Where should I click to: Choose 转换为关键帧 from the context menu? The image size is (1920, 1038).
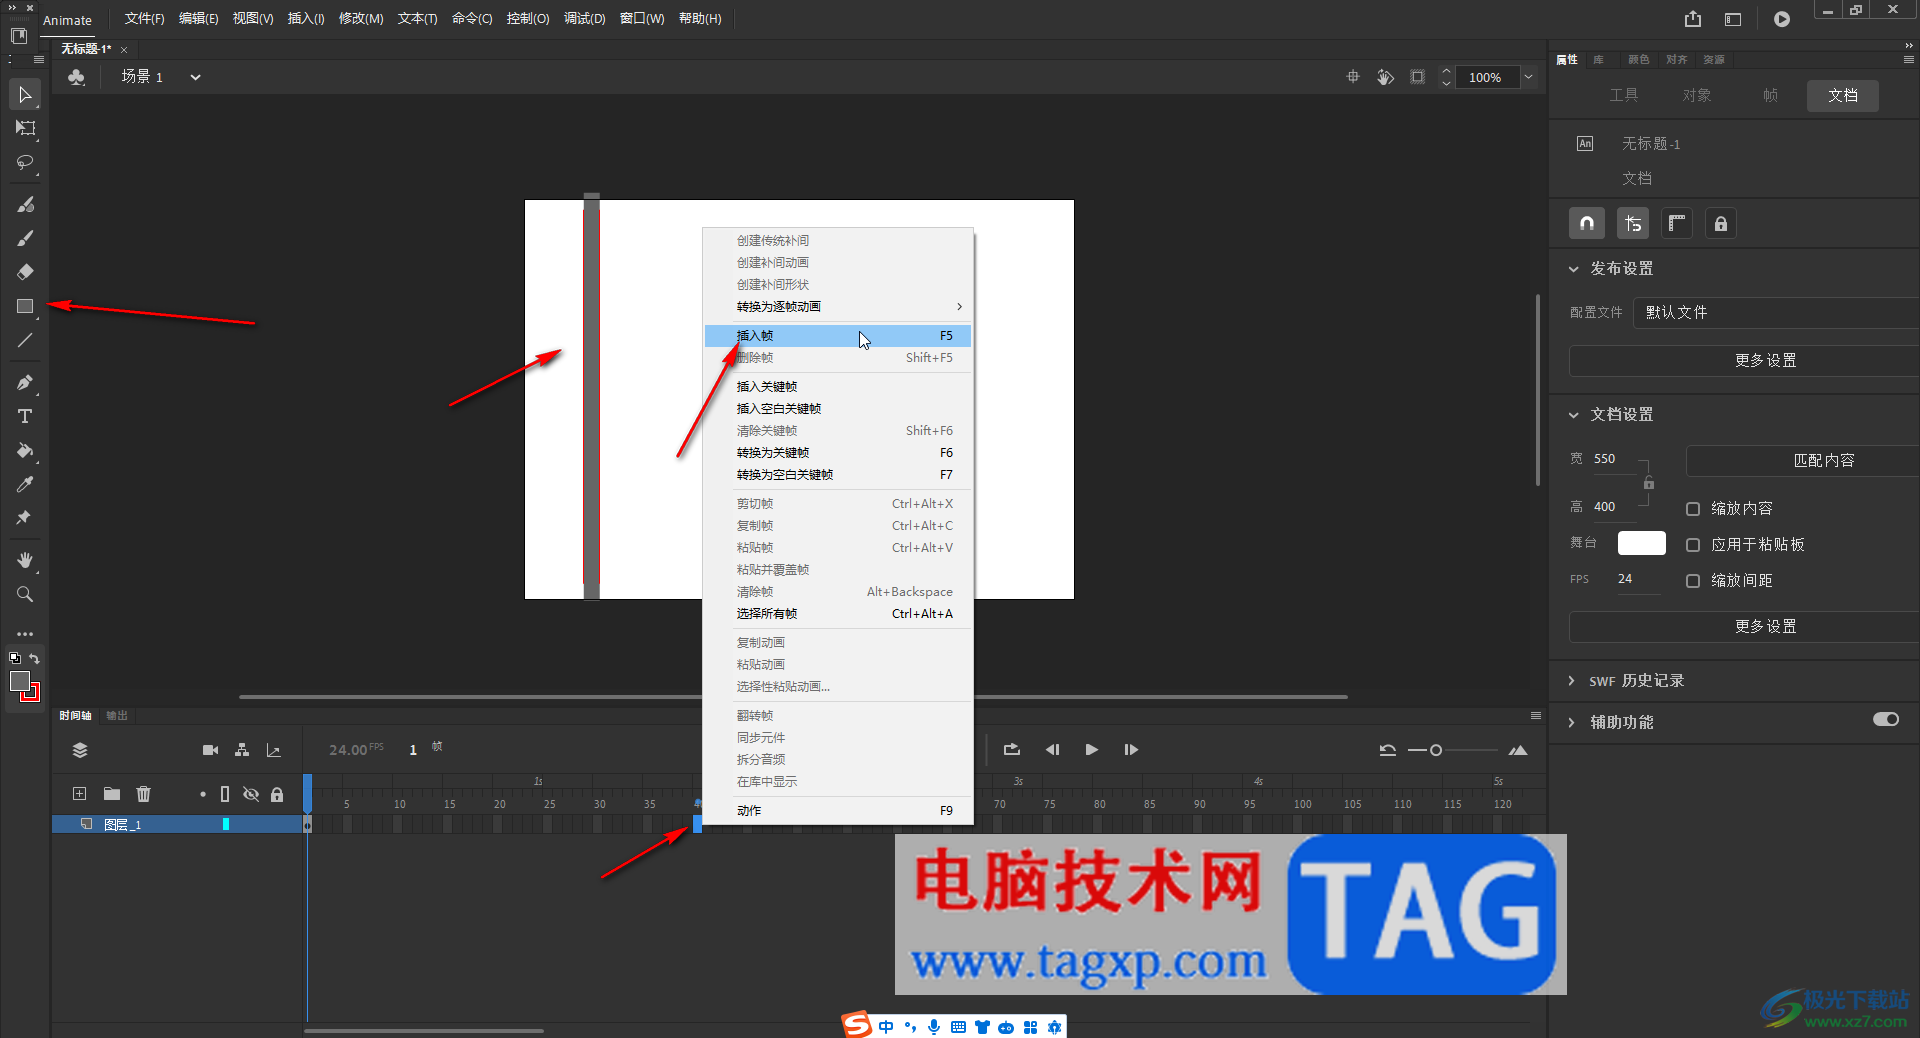click(838, 453)
